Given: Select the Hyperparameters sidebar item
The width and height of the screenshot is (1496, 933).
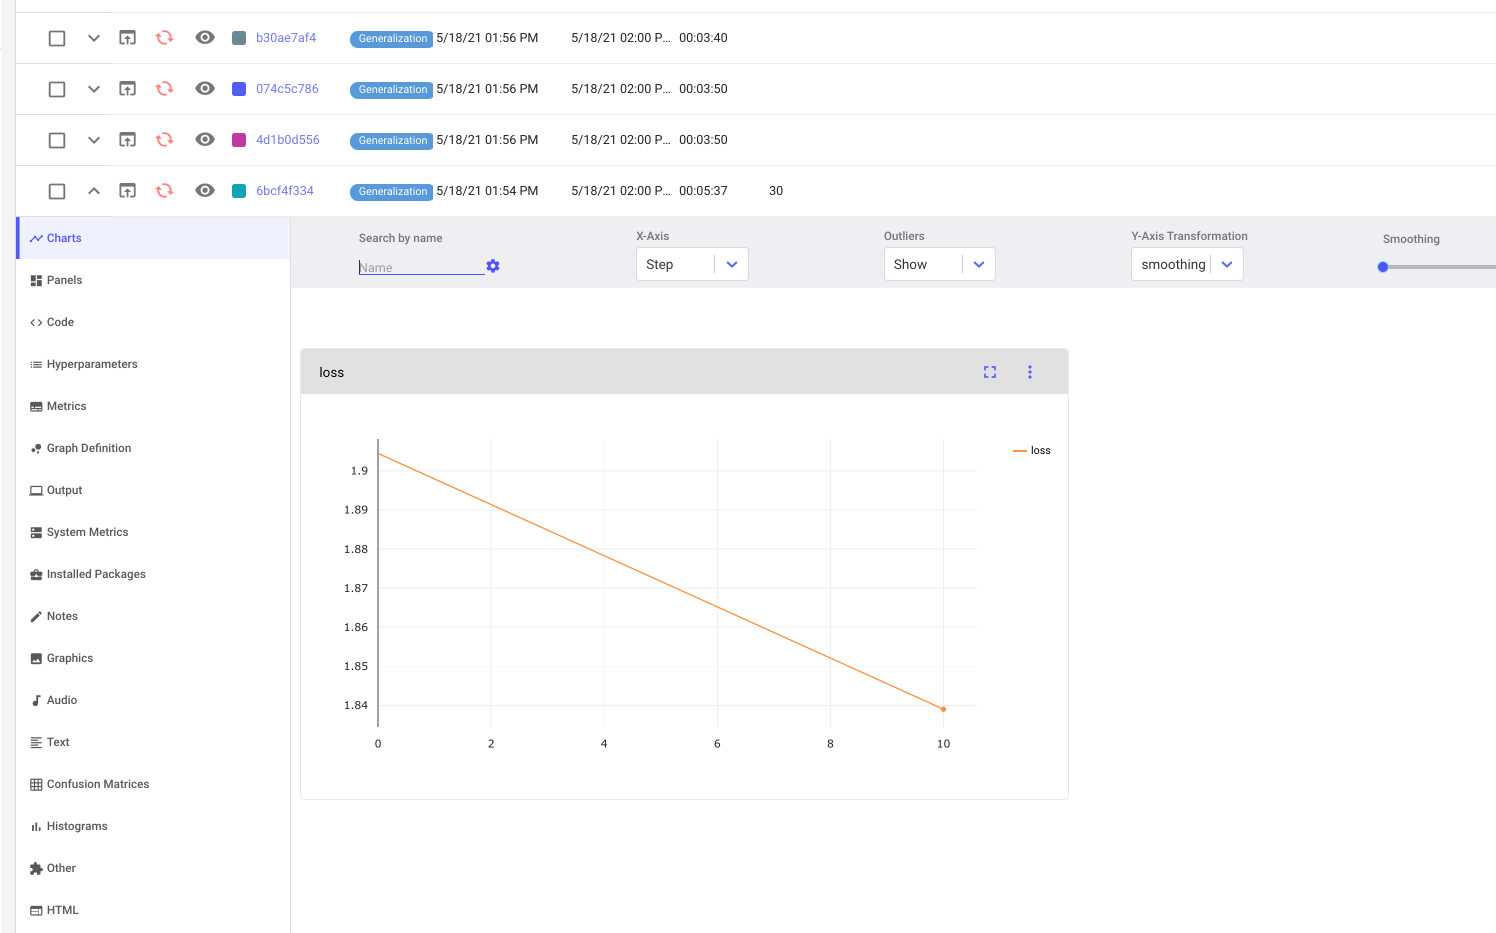Looking at the screenshot, I should click(92, 363).
